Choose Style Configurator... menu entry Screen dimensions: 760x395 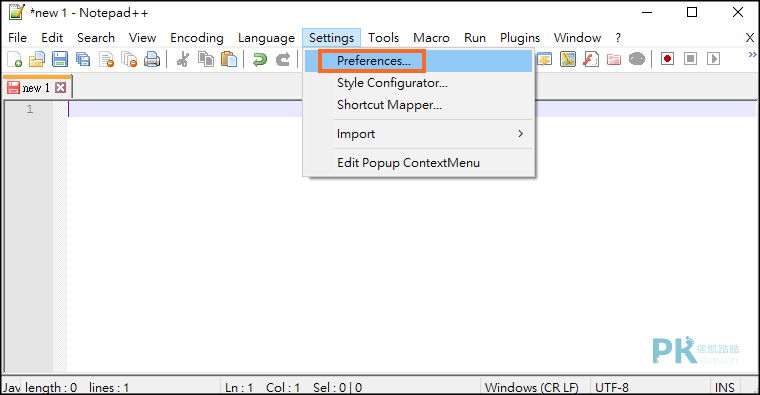click(419, 83)
